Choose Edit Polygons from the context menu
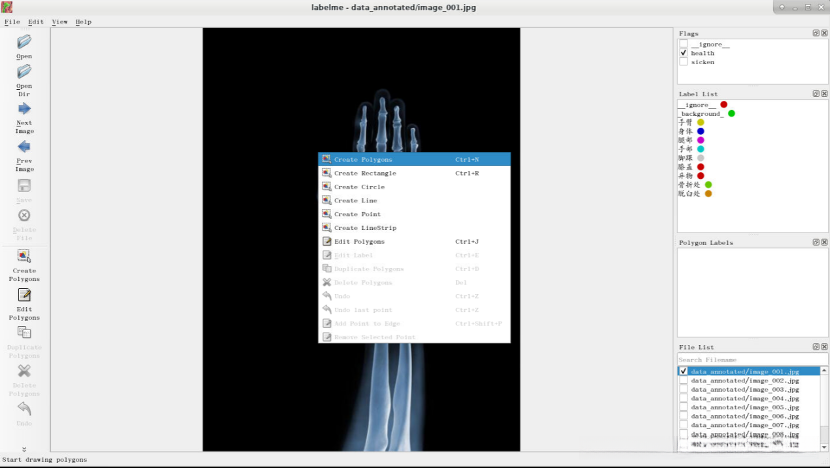 tap(414, 241)
